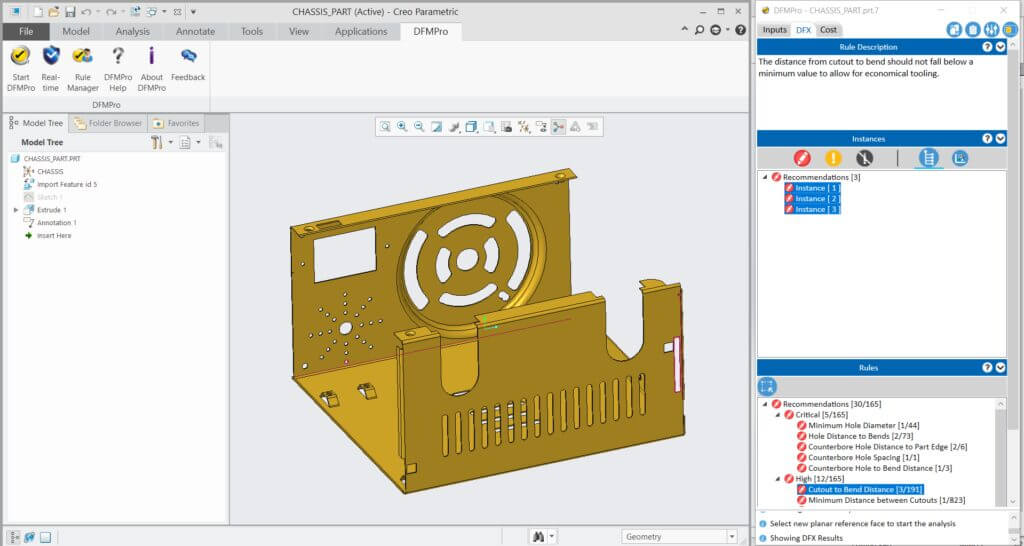Collapse the High [12/165] group
Image resolution: width=1024 pixels, height=546 pixels.
coord(778,479)
